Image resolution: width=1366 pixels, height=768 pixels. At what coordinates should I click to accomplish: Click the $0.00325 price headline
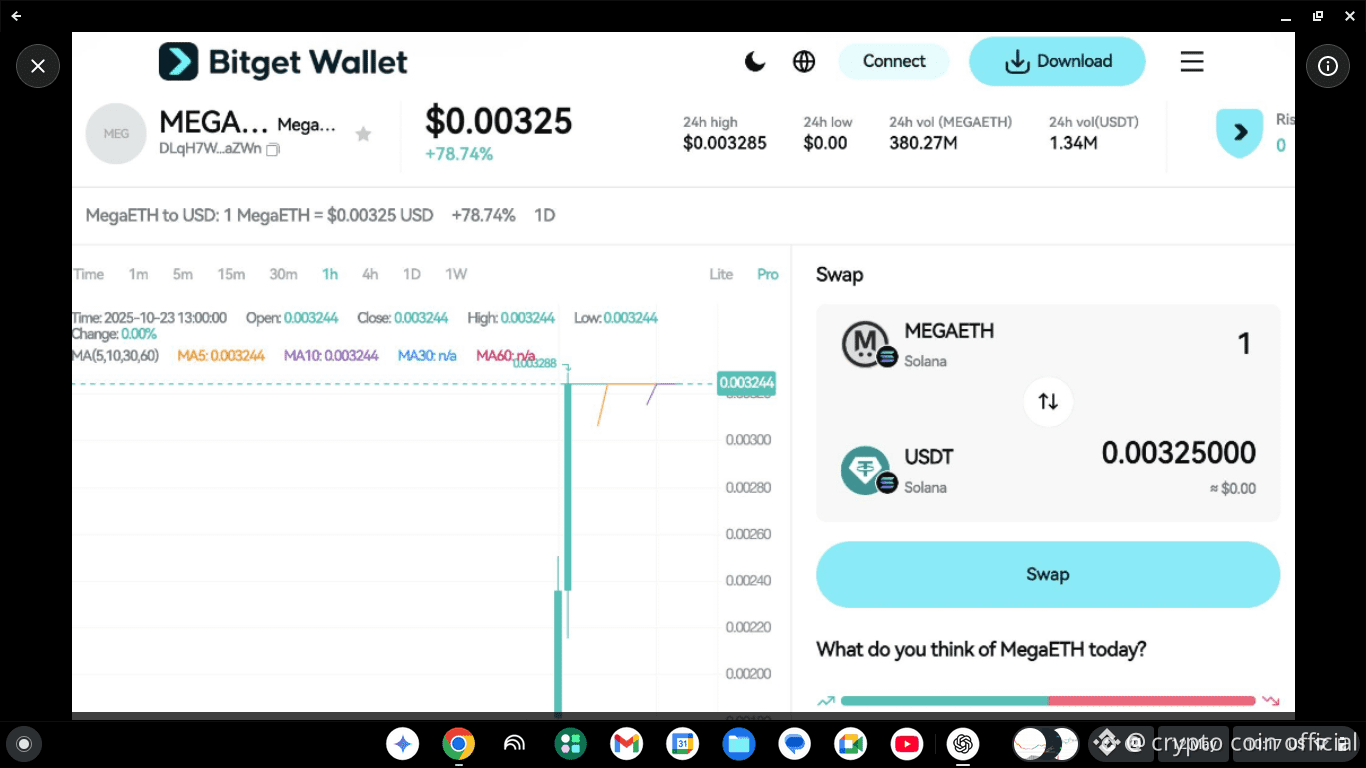coord(499,121)
